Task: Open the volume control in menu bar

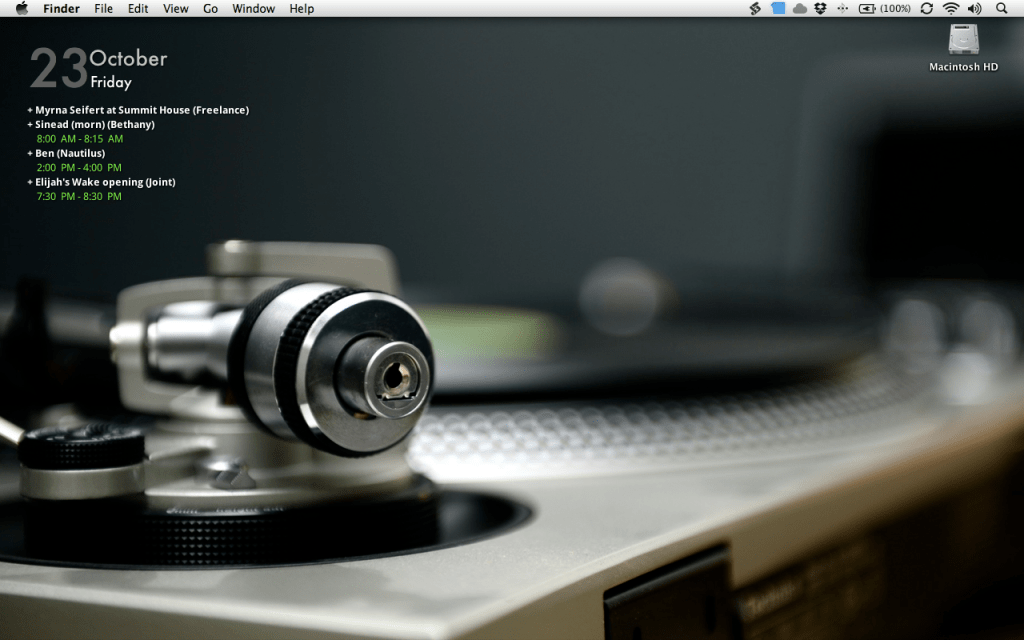Action: (975, 8)
